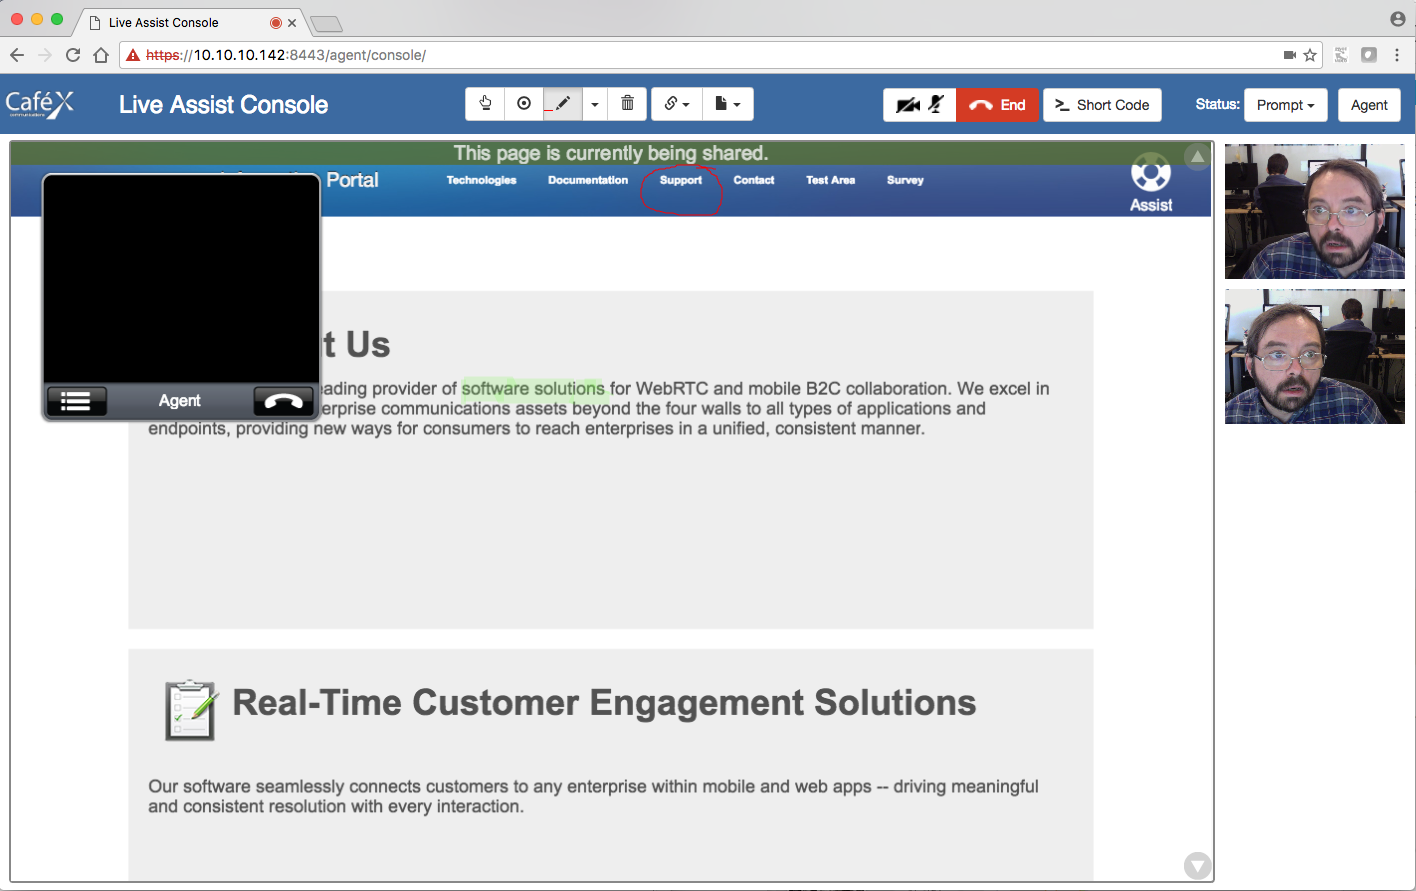Image resolution: width=1416 pixels, height=891 pixels.
Task: Click the highlighted 'software solutions' text
Action: tap(533, 388)
